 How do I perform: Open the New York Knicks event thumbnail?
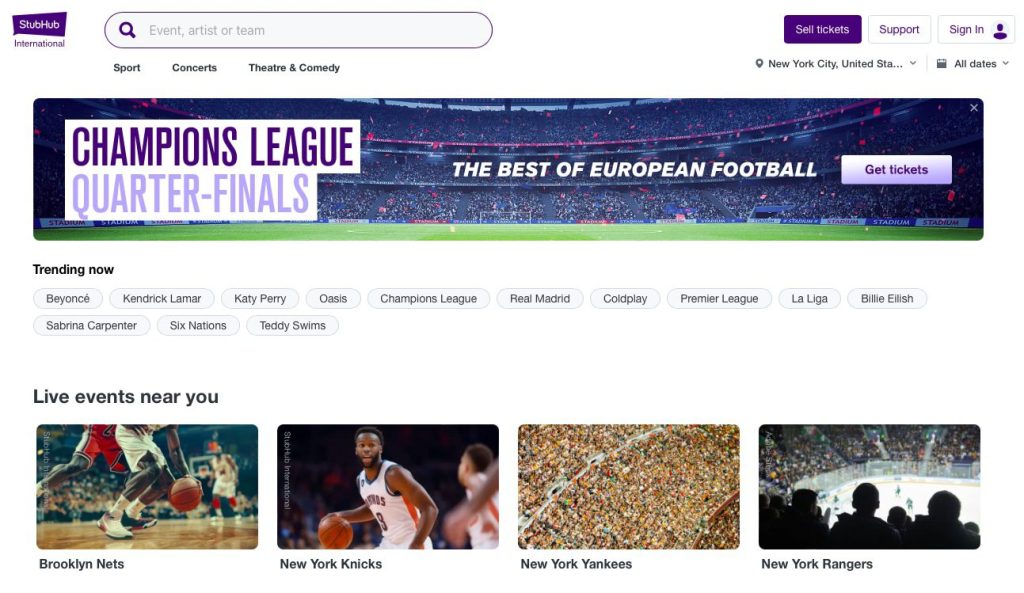(388, 487)
